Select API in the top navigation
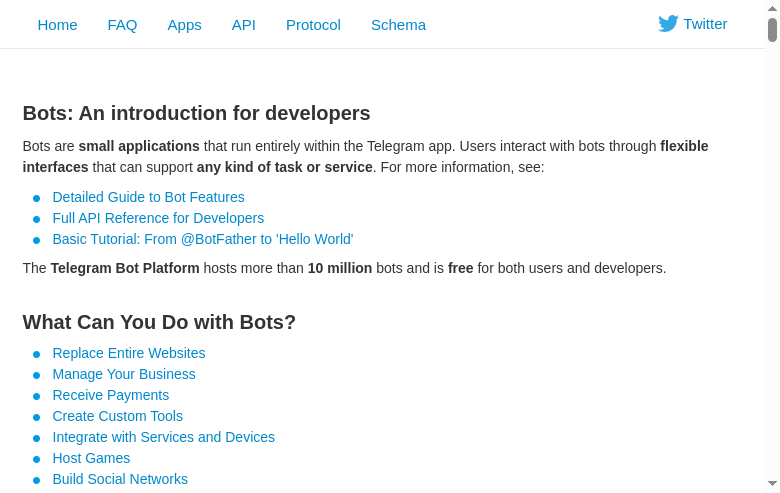This screenshot has width=780, height=493. tap(244, 25)
